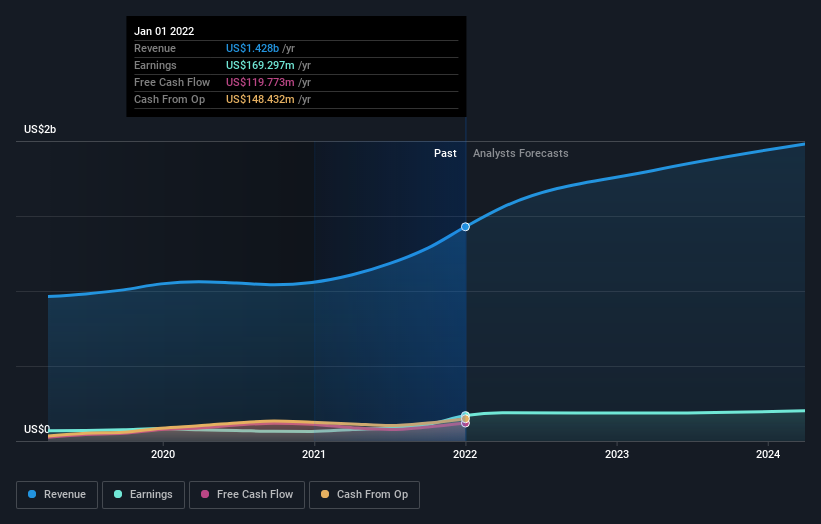Screen dimensions: 821x524
Task: Select the 2023 x-axis label
Action: pyautogui.click(x=617, y=454)
